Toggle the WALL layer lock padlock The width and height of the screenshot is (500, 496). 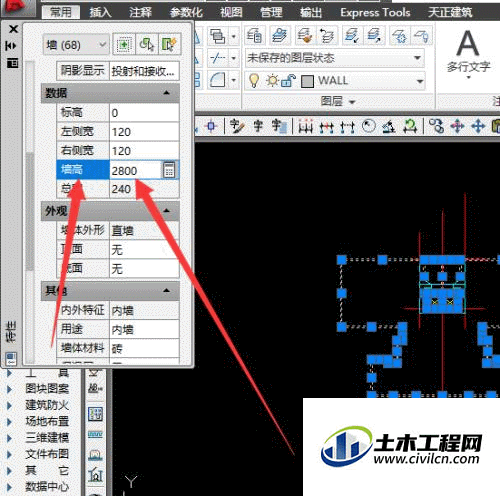288,81
